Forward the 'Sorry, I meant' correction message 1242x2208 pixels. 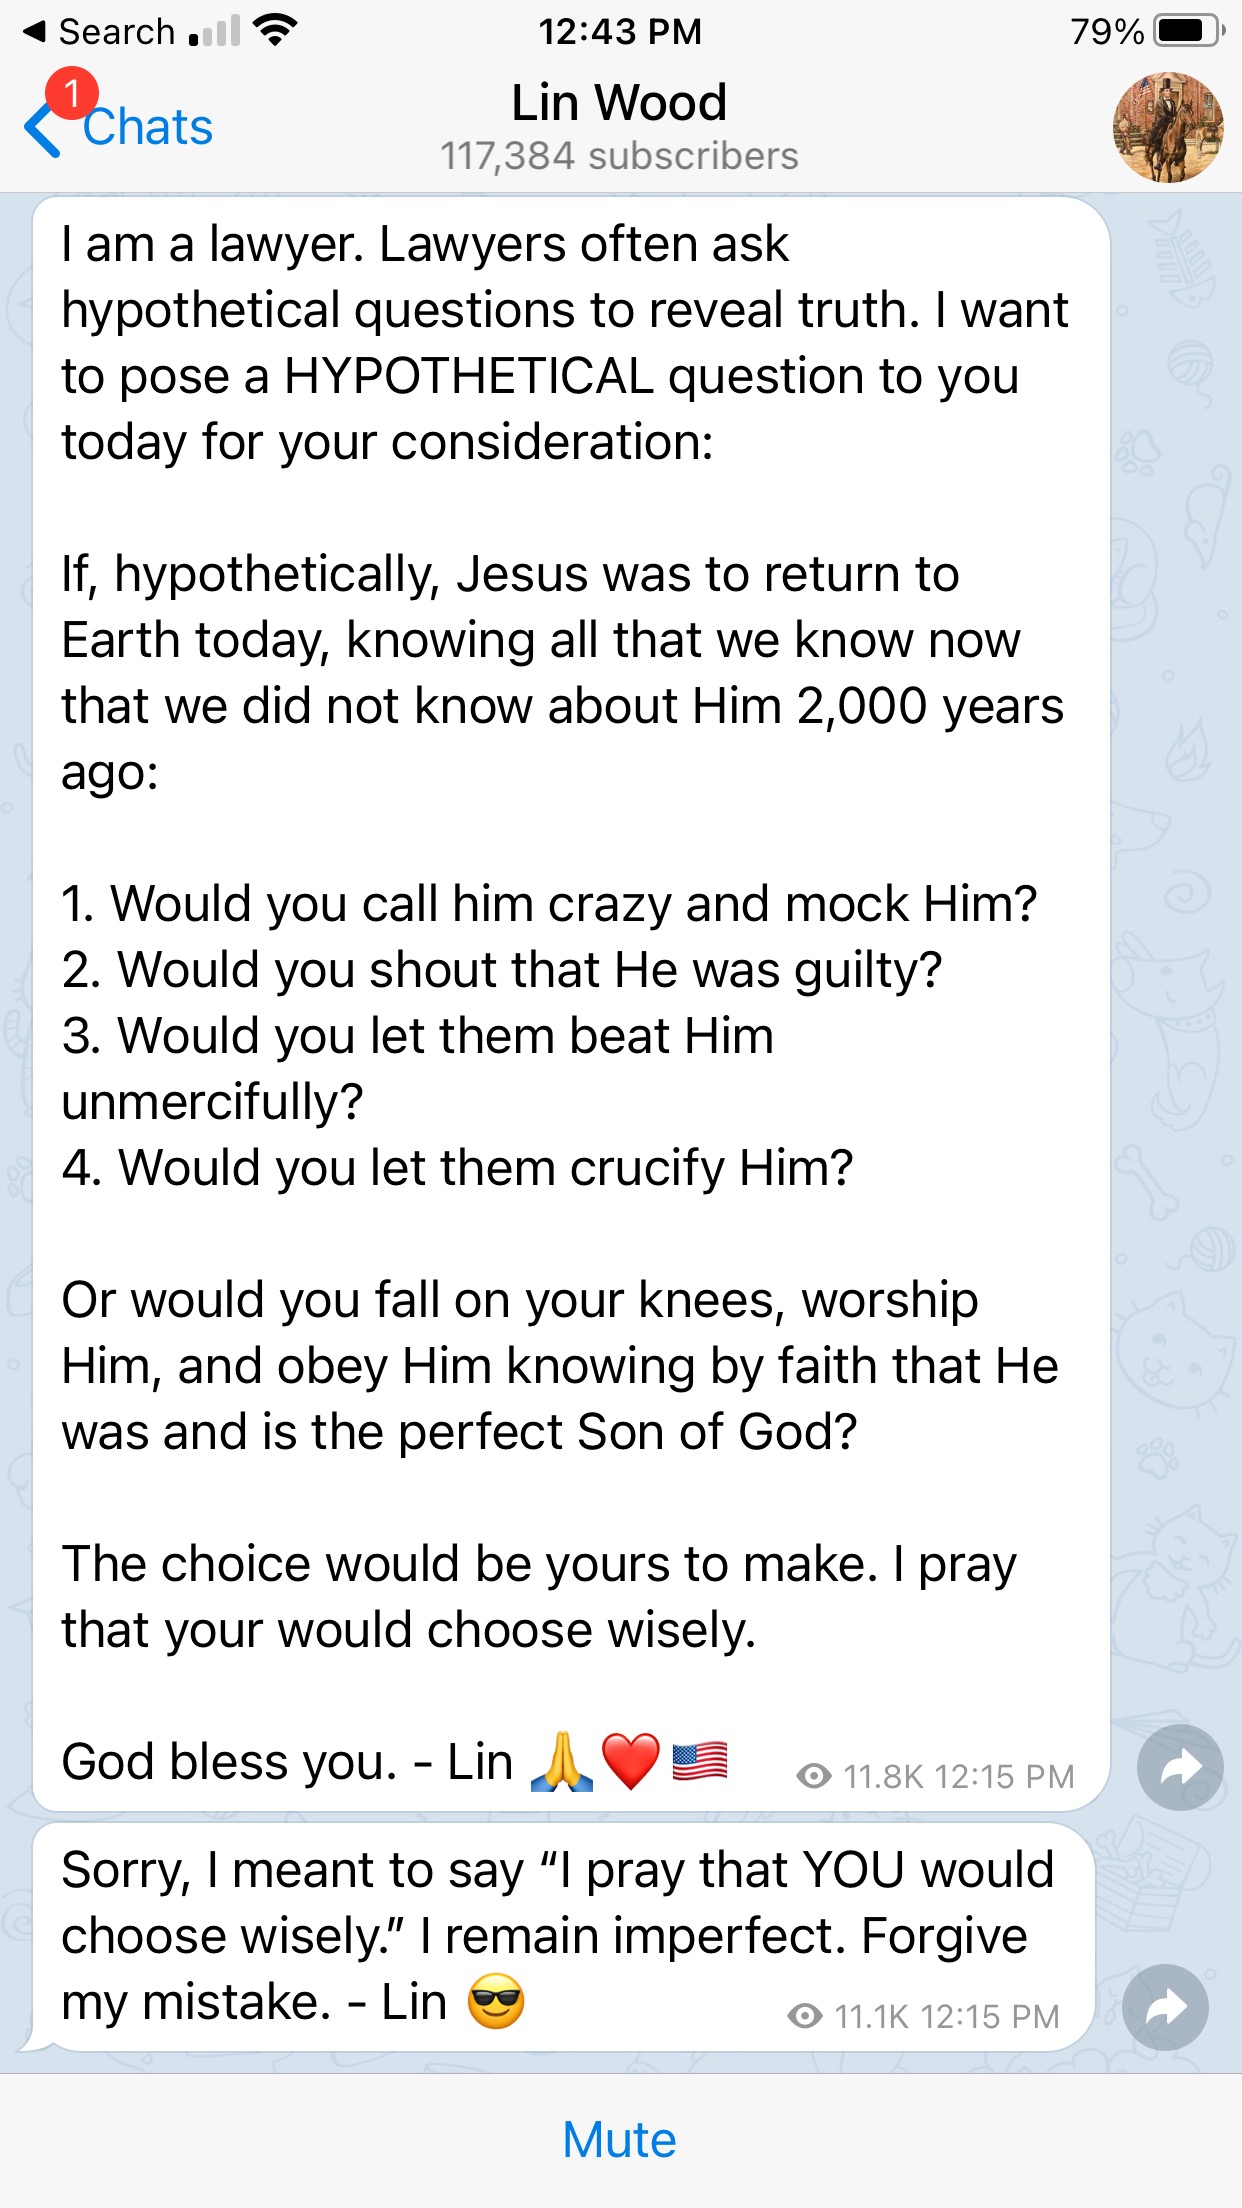(x=1165, y=2007)
